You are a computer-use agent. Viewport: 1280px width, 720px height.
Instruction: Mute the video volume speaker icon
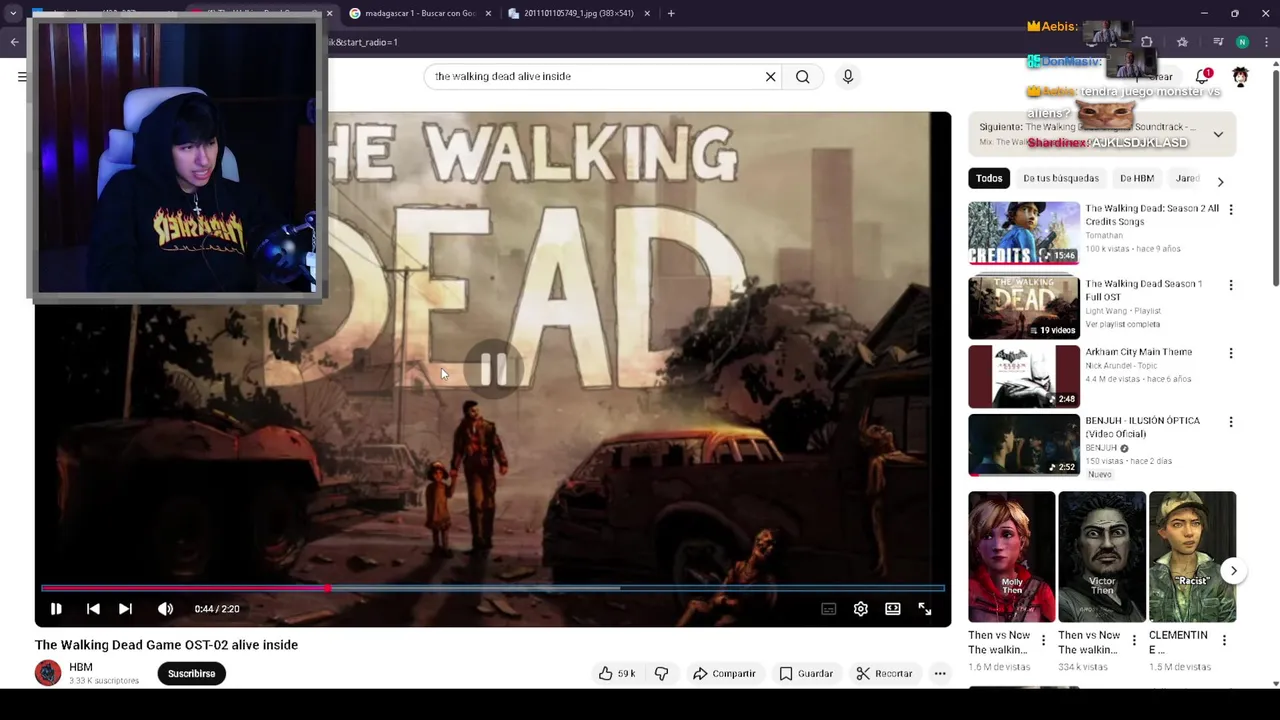pyautogui.click(x=165, y=609)
